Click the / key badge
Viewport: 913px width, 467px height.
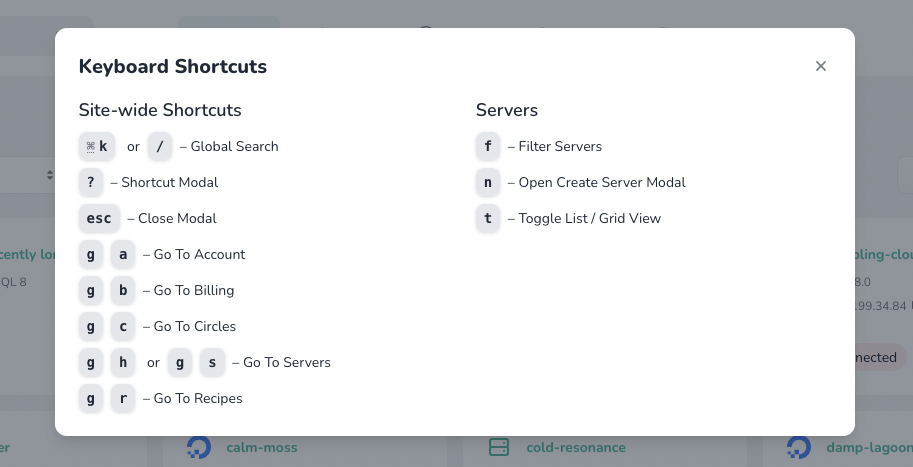click(160, 146)
